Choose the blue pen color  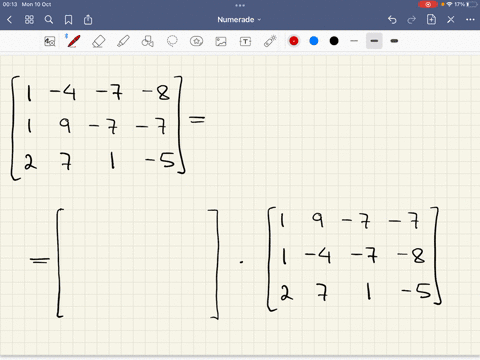point(314,41)
